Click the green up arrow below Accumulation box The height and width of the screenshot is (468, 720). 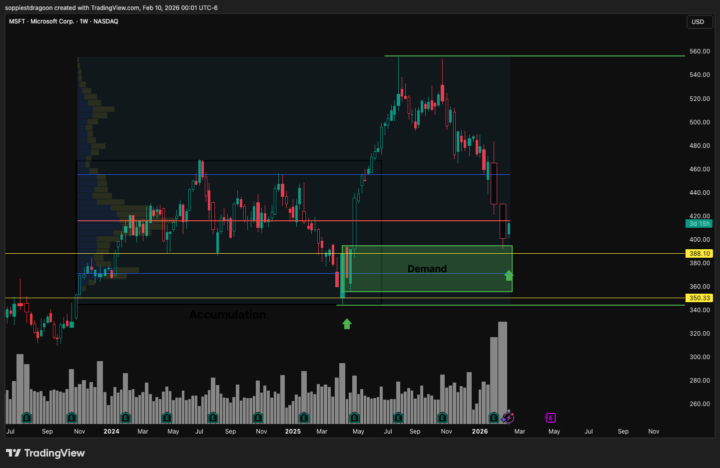(x=347, y=324)
